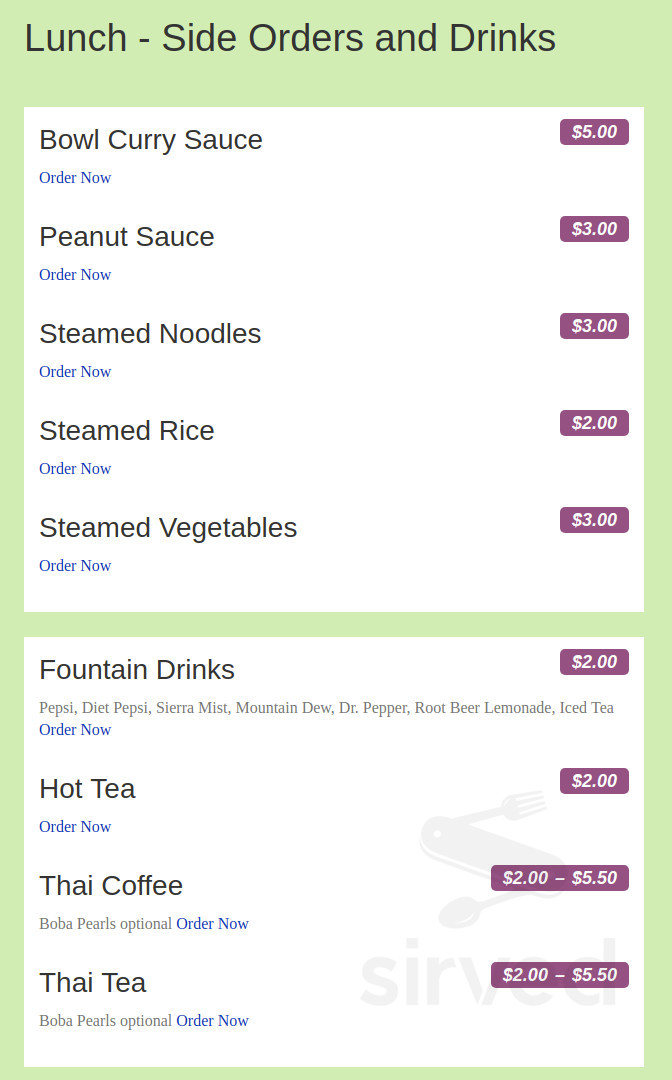Select the $2.00–$5.50 price range for Thai Coffee
This screenshot has width=672, height=1080.
pos(560,877)
